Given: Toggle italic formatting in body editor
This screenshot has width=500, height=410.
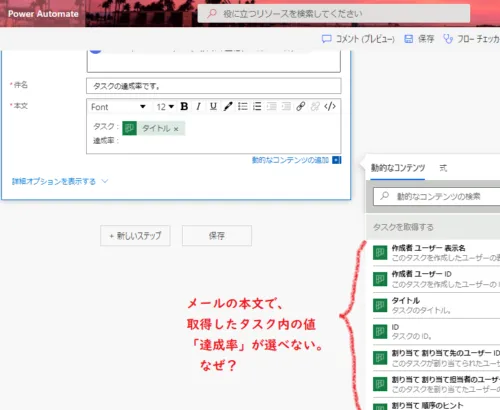Looking at the screenshot, I should point(199,107).
